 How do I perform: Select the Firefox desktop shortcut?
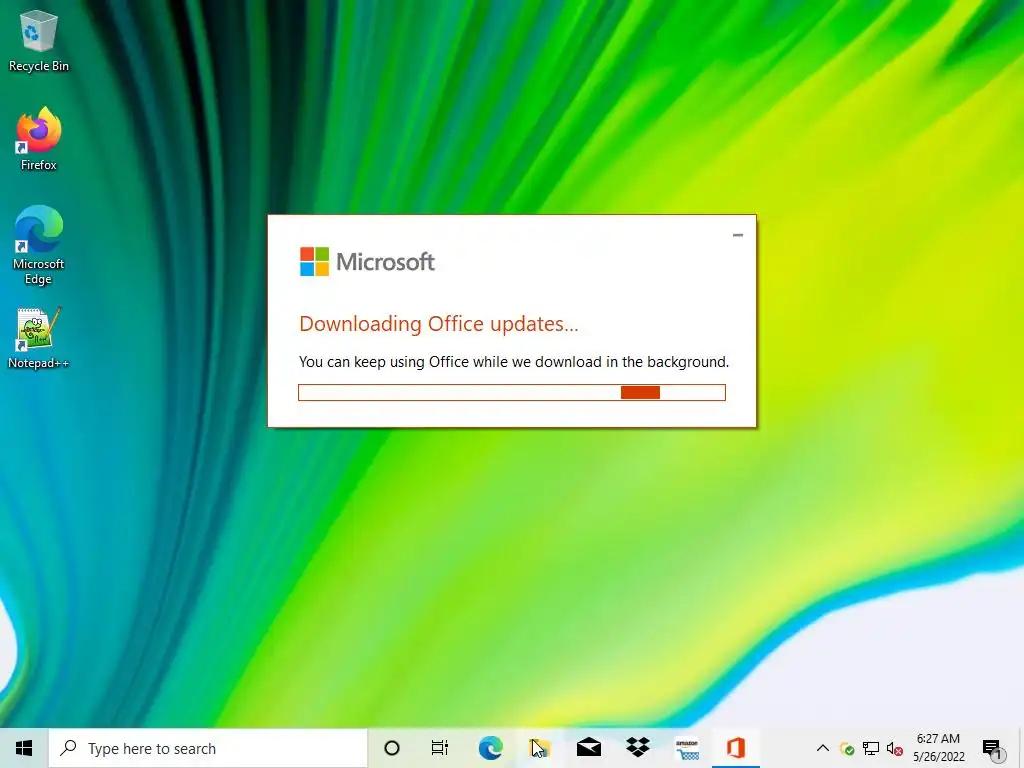[x=39, y=139]
